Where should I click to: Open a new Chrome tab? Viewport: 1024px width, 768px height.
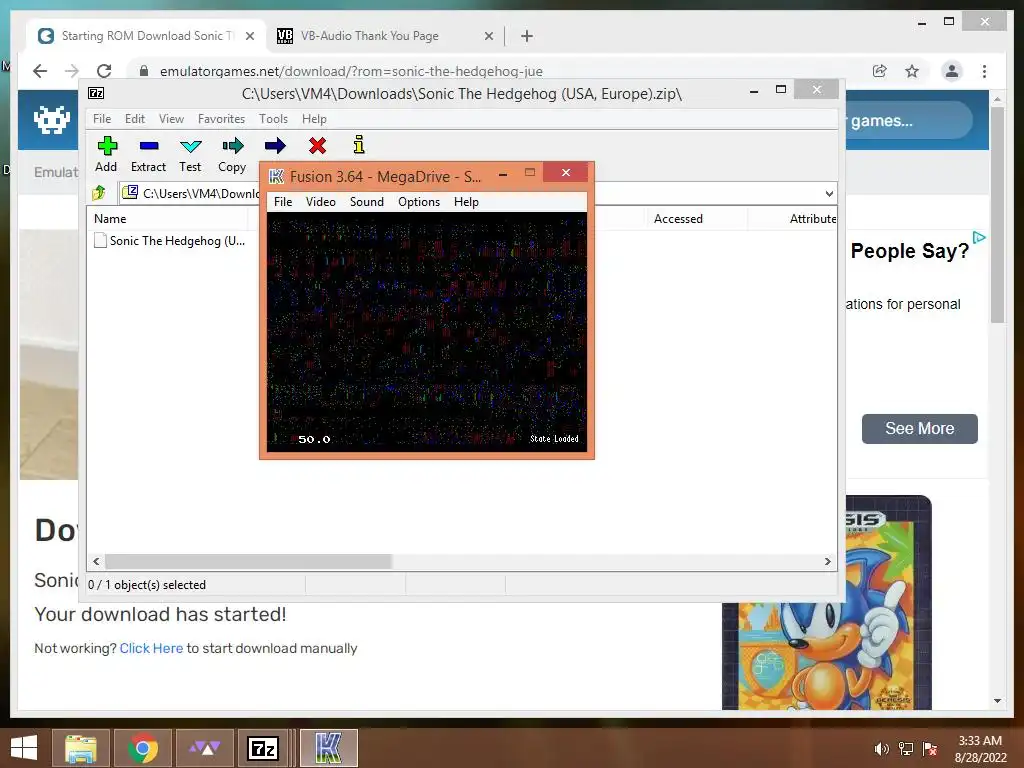click(527, 36)
